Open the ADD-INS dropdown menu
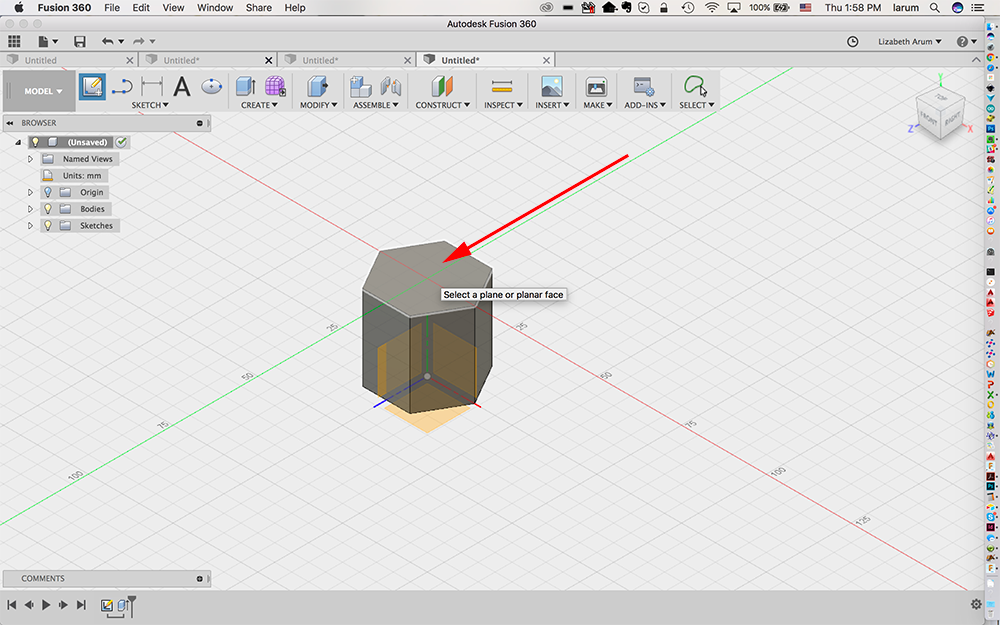The image size is (1000, 625). point(645,105)
